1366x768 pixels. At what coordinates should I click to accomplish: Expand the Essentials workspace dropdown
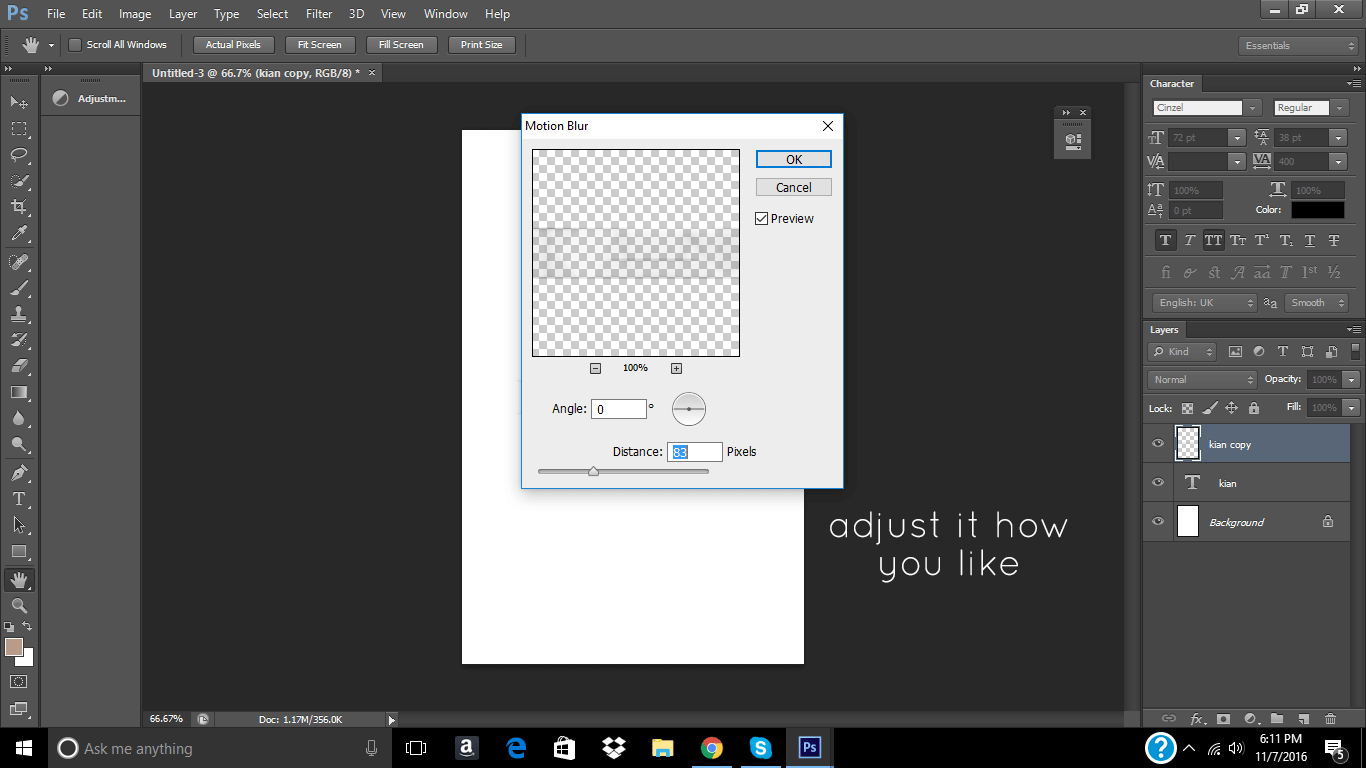coord(1297,46)
